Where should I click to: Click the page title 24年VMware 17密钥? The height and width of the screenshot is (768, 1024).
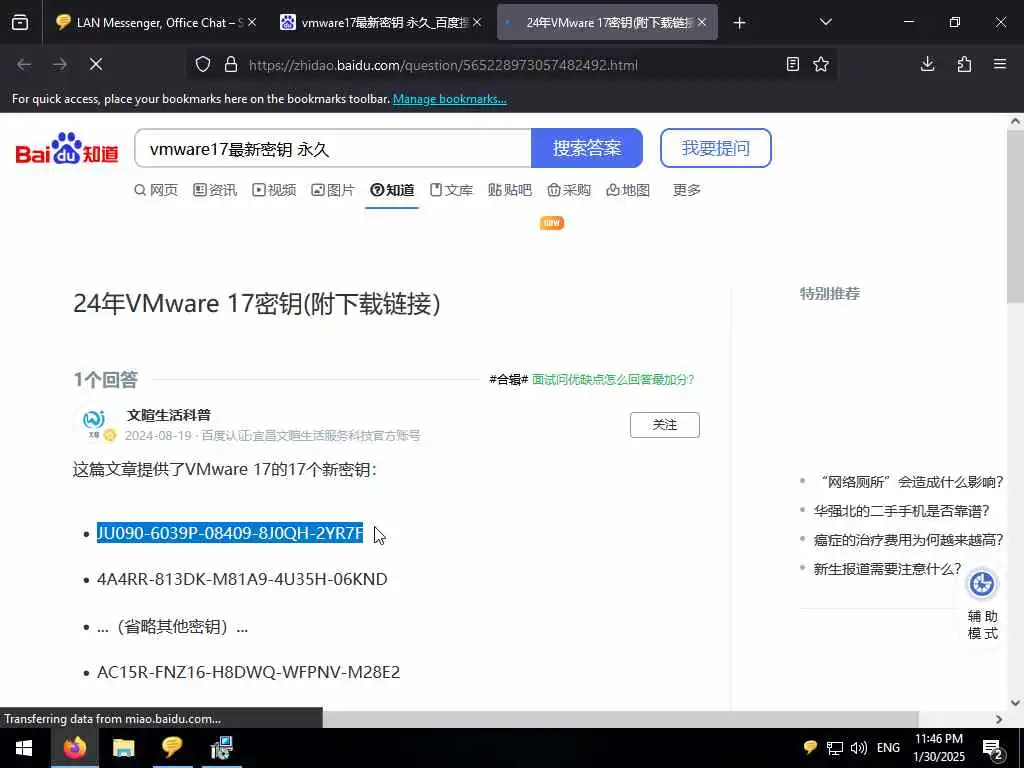tap(257, 304)
